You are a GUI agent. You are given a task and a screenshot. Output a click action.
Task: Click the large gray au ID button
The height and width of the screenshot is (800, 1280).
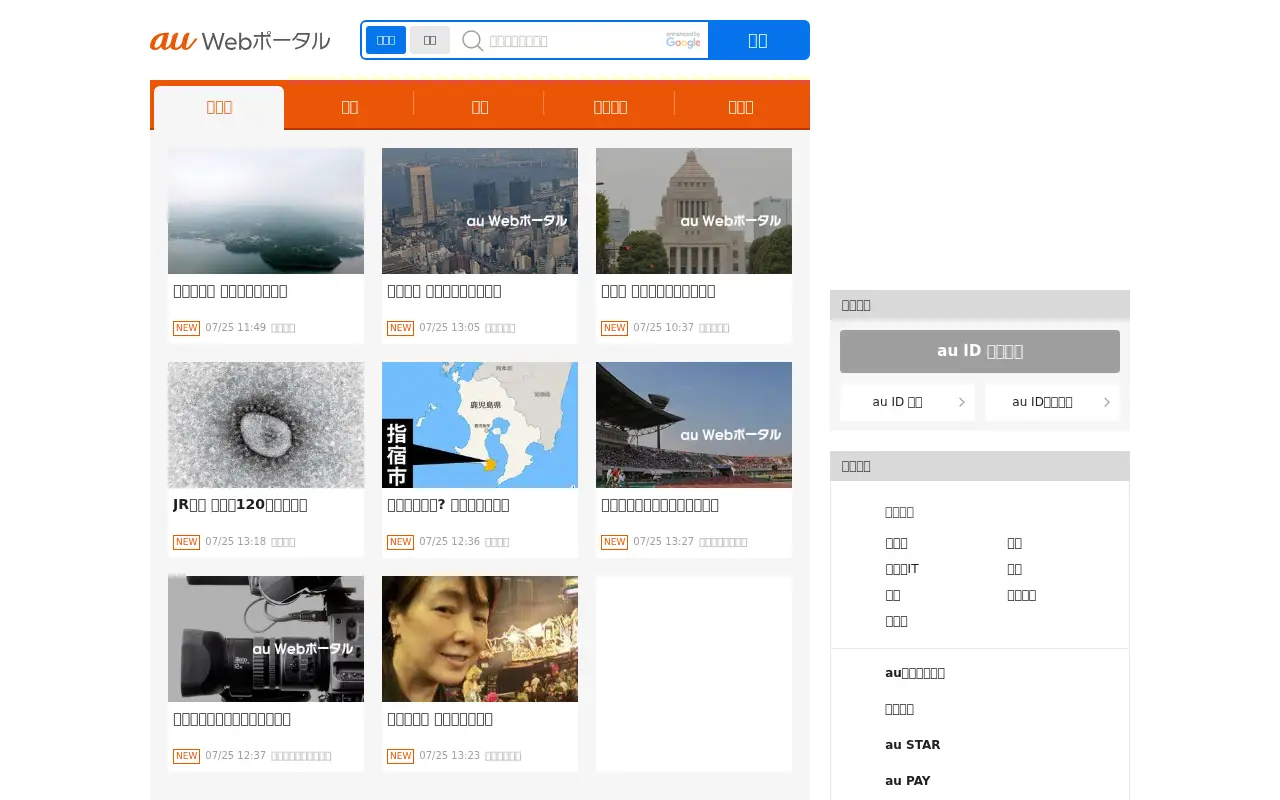tap(980, 351)
